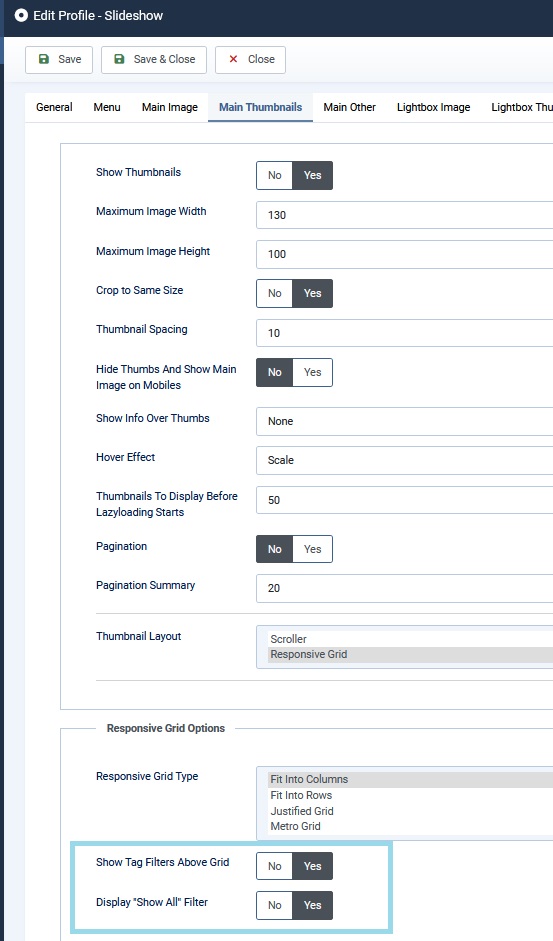Click the Thumbnail Spacing input field

pos(405,333)
